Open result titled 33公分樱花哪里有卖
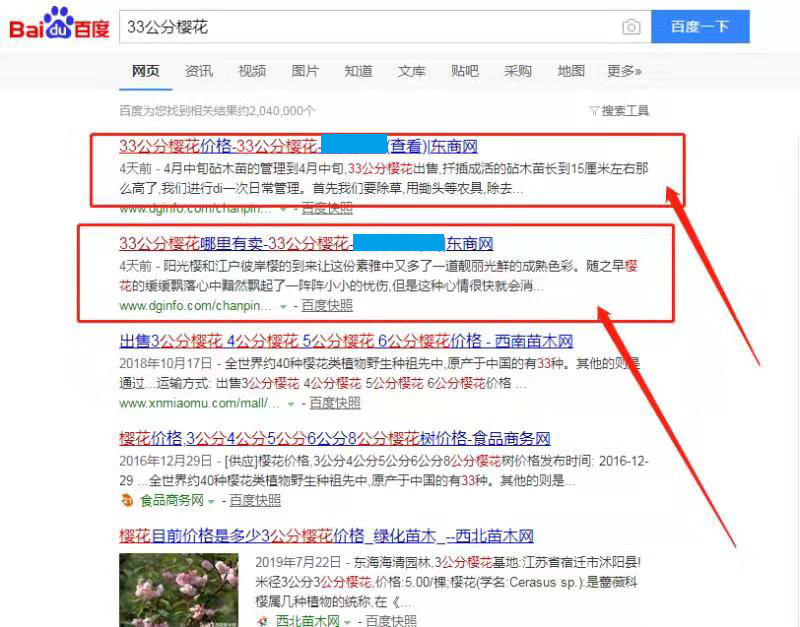This screenshot has width=800, height=627. [x=306, y=243]
